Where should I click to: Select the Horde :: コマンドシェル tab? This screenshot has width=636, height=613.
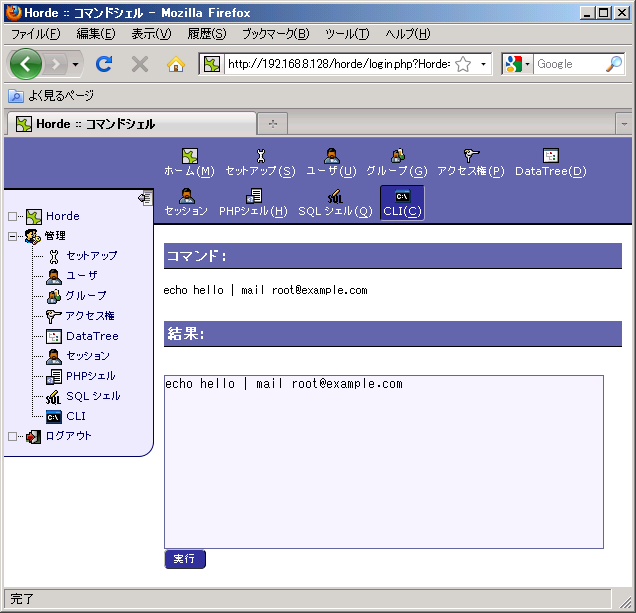pos(132,124)
